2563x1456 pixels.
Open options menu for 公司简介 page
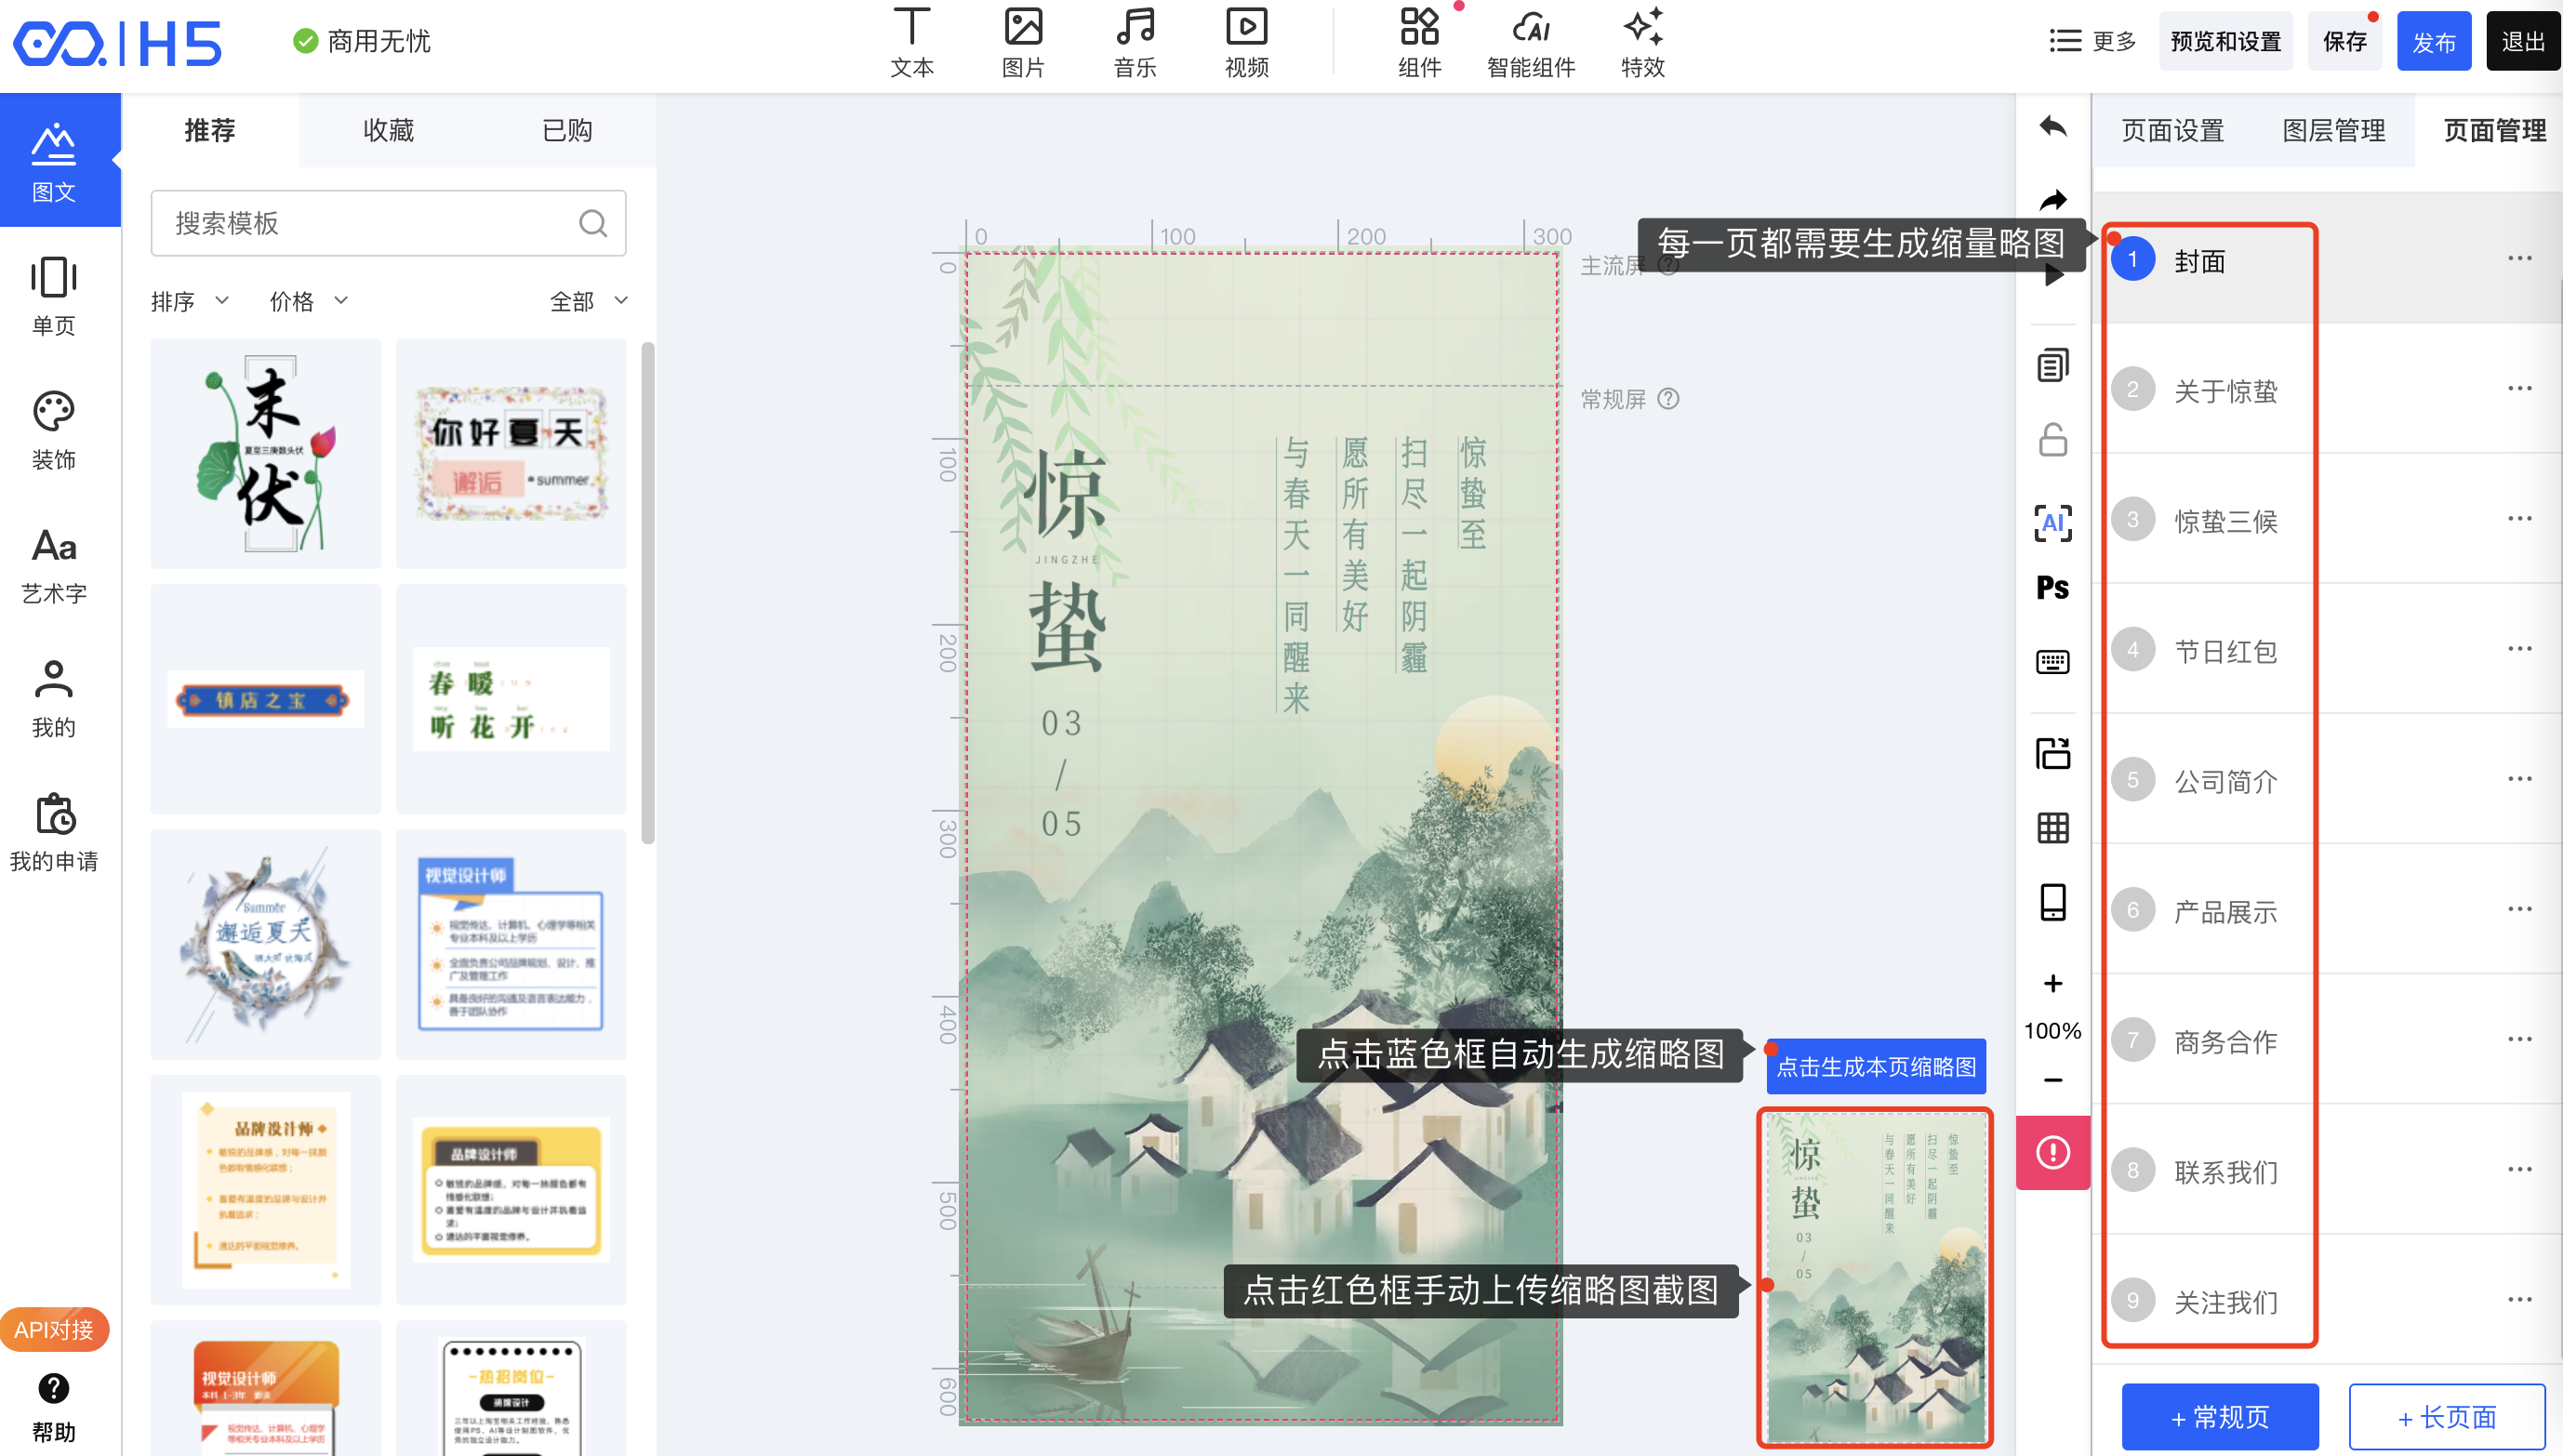(2519, 779)
